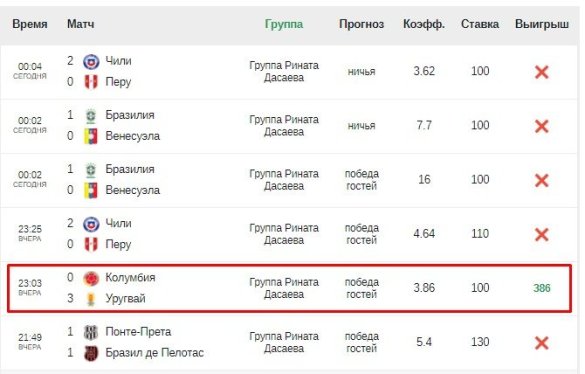Sort by the Группа column header
The image size is (585, 374).
pos(284,24)
